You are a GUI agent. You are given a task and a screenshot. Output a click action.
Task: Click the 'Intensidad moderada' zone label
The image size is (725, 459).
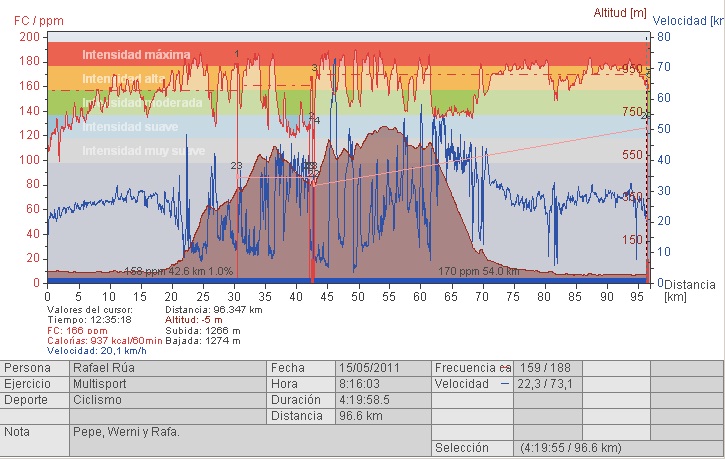[142, 103]
